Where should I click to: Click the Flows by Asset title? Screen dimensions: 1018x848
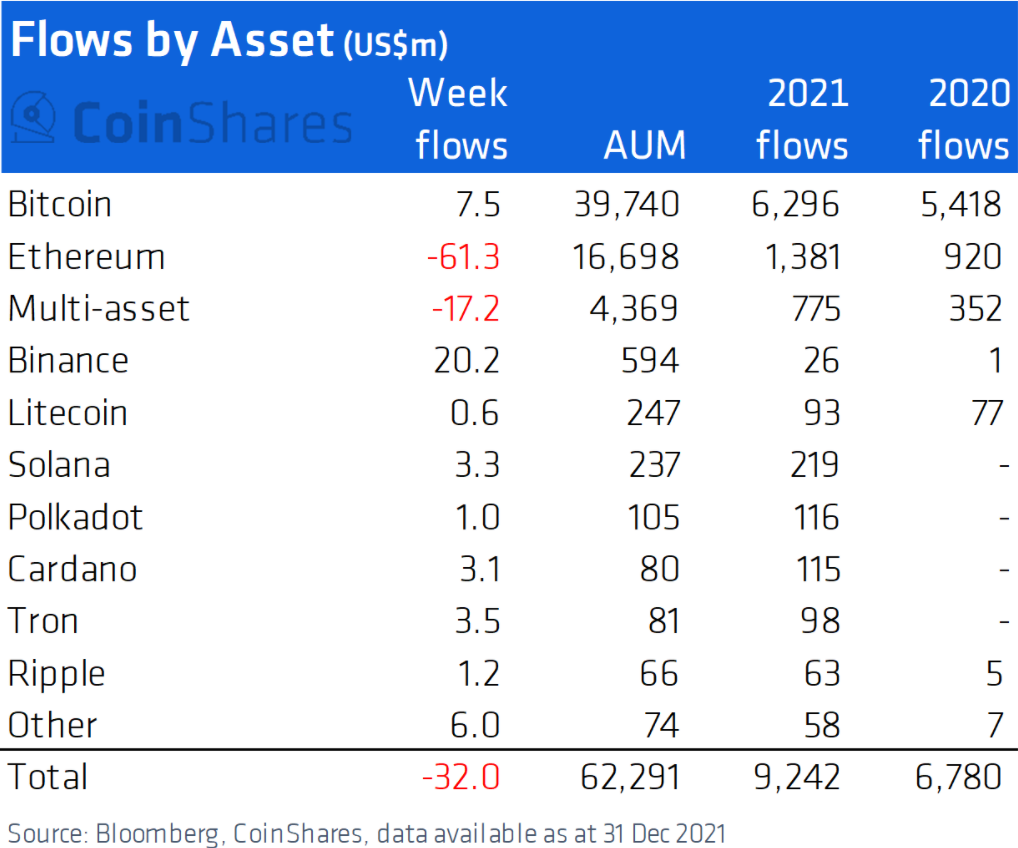click(x=170, y=41)
